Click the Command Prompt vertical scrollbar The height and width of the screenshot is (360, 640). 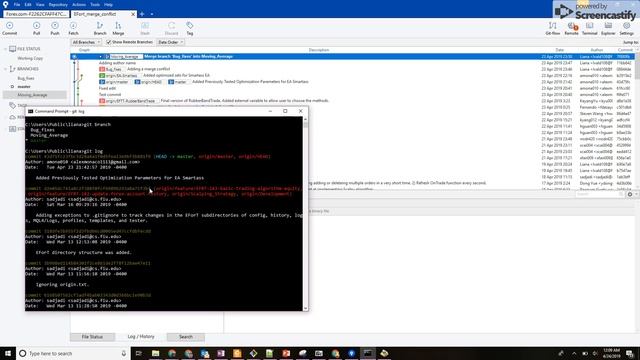(x=306, y=213)
